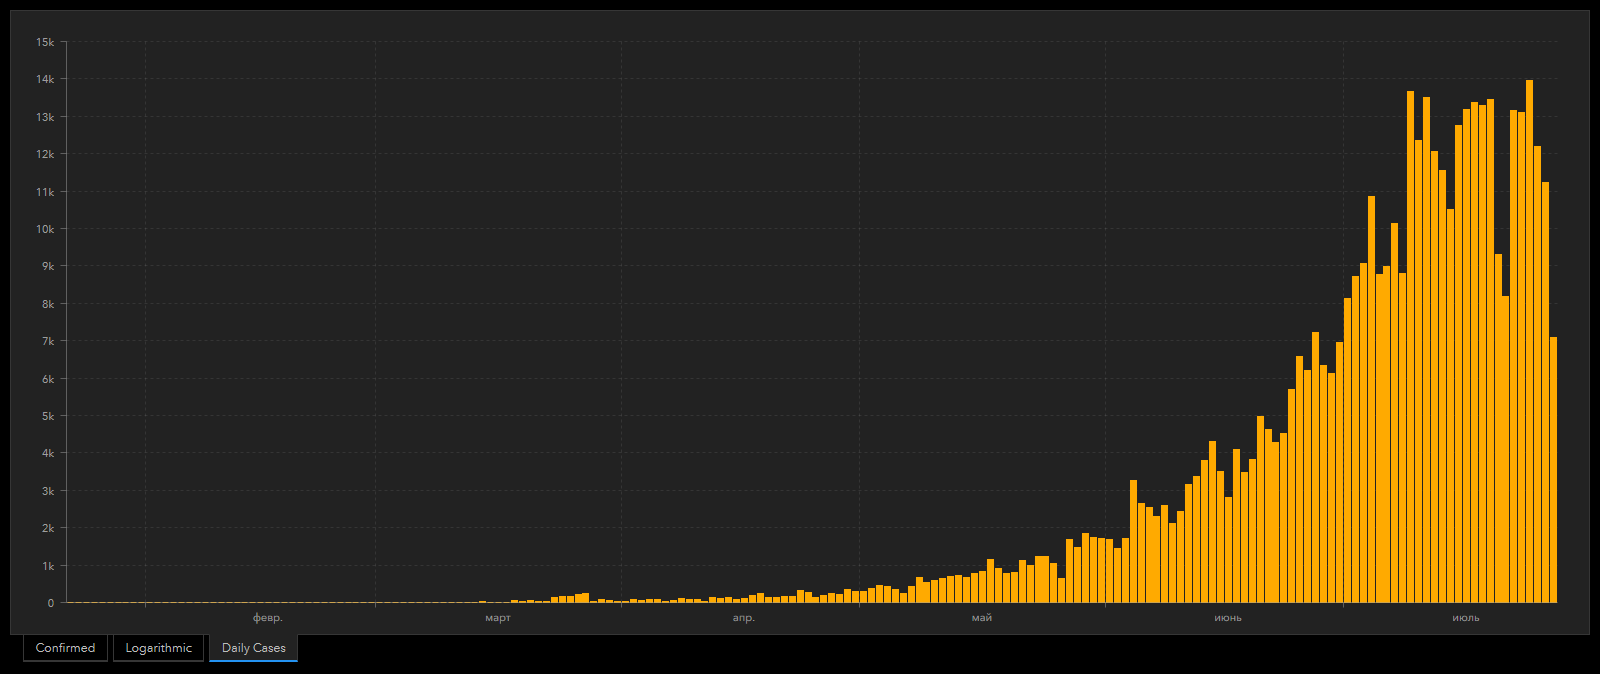Viewport: 1600px width, 674px height.
Task: Click the июль month label
Action: click(1466, 618)
